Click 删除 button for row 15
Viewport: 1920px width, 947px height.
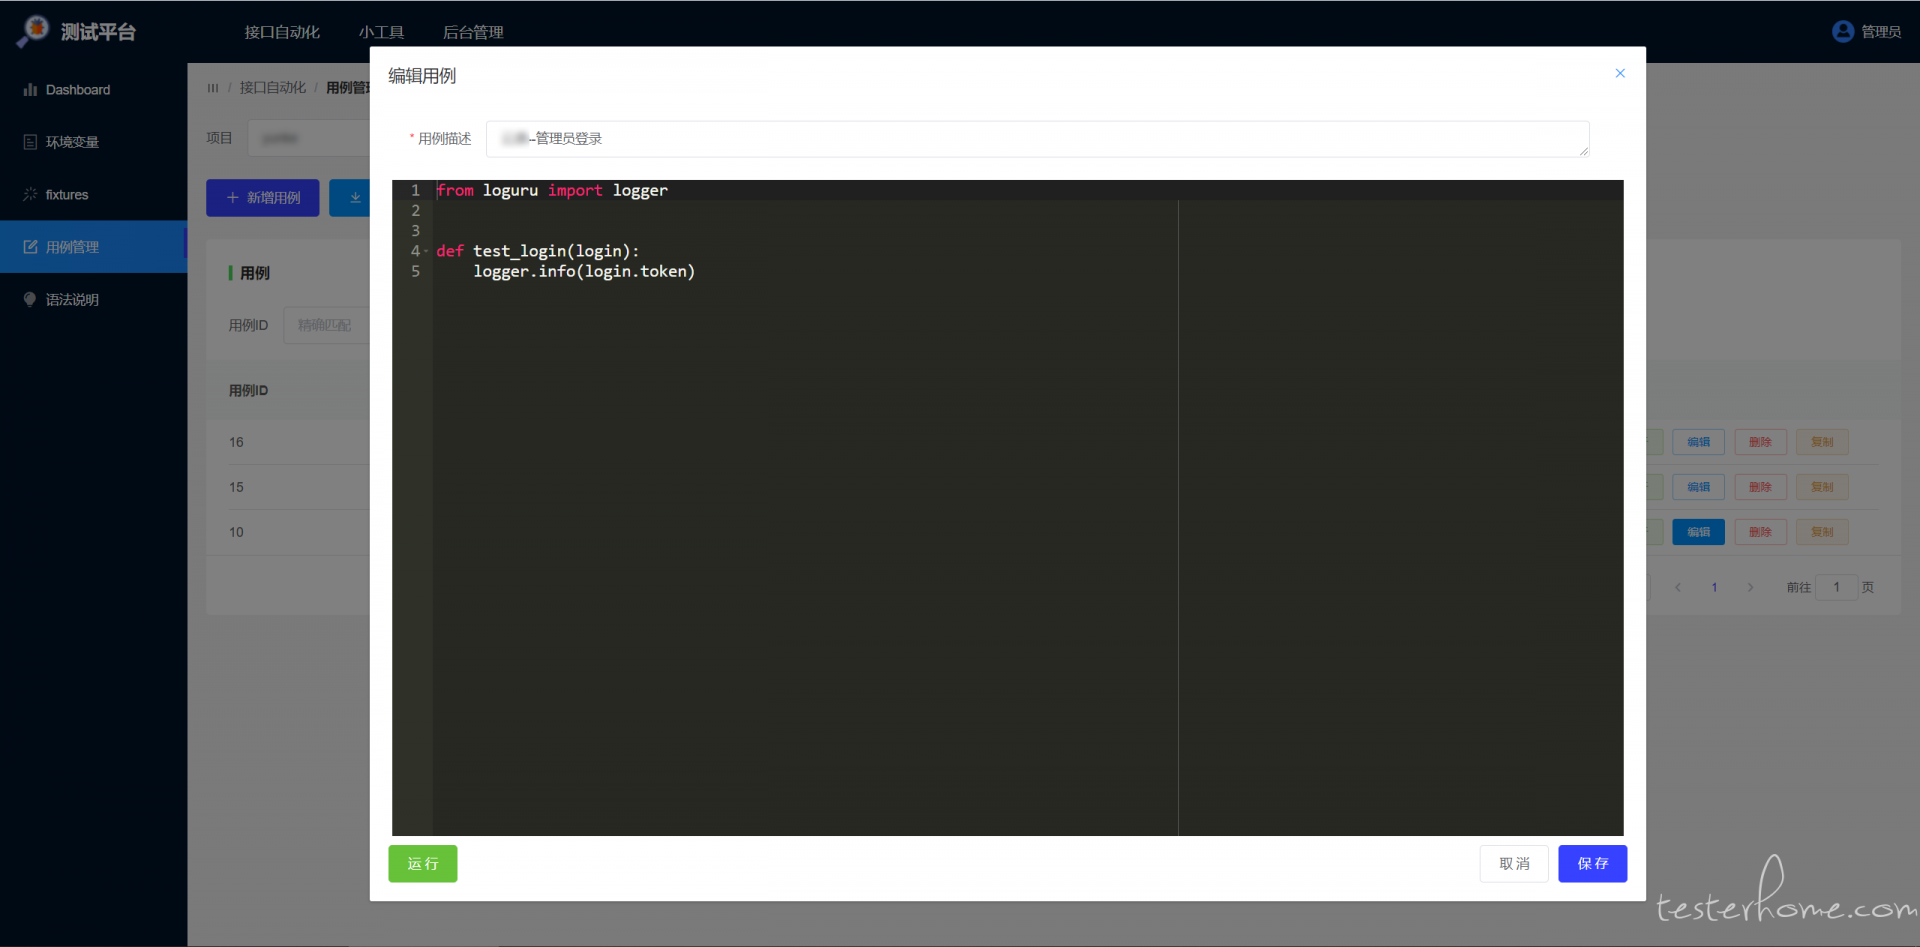[1760, 487]
